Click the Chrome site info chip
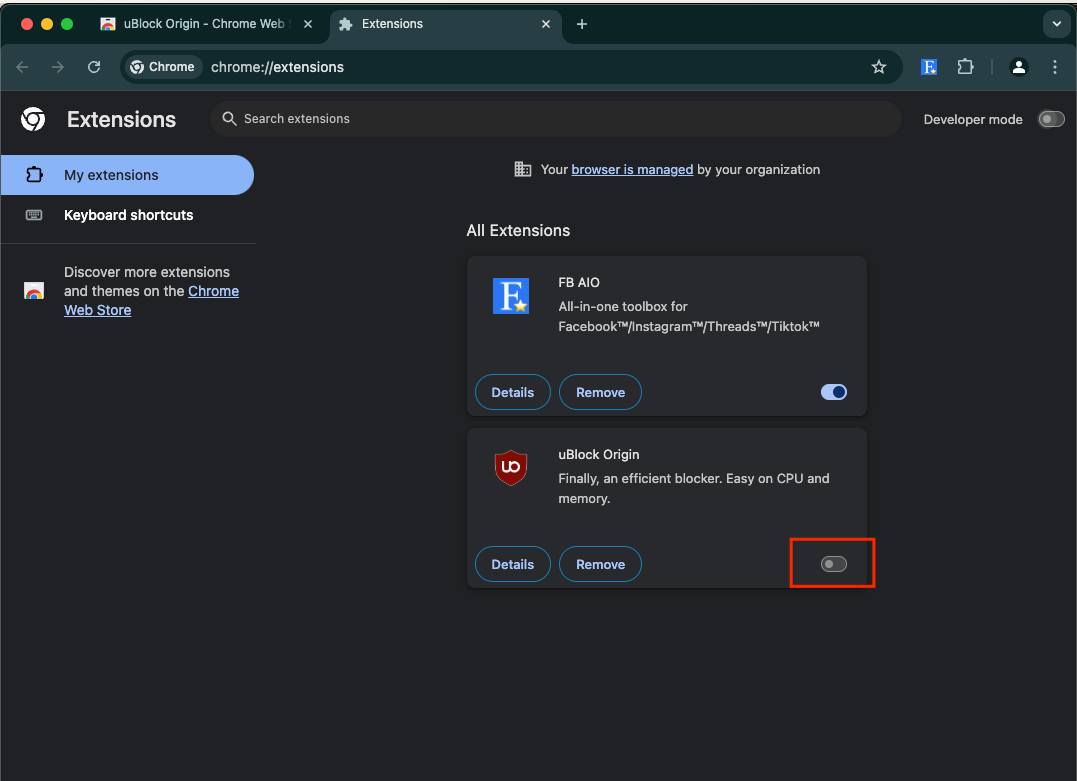This screenshot has width=1077, height=781. [163, 67]
